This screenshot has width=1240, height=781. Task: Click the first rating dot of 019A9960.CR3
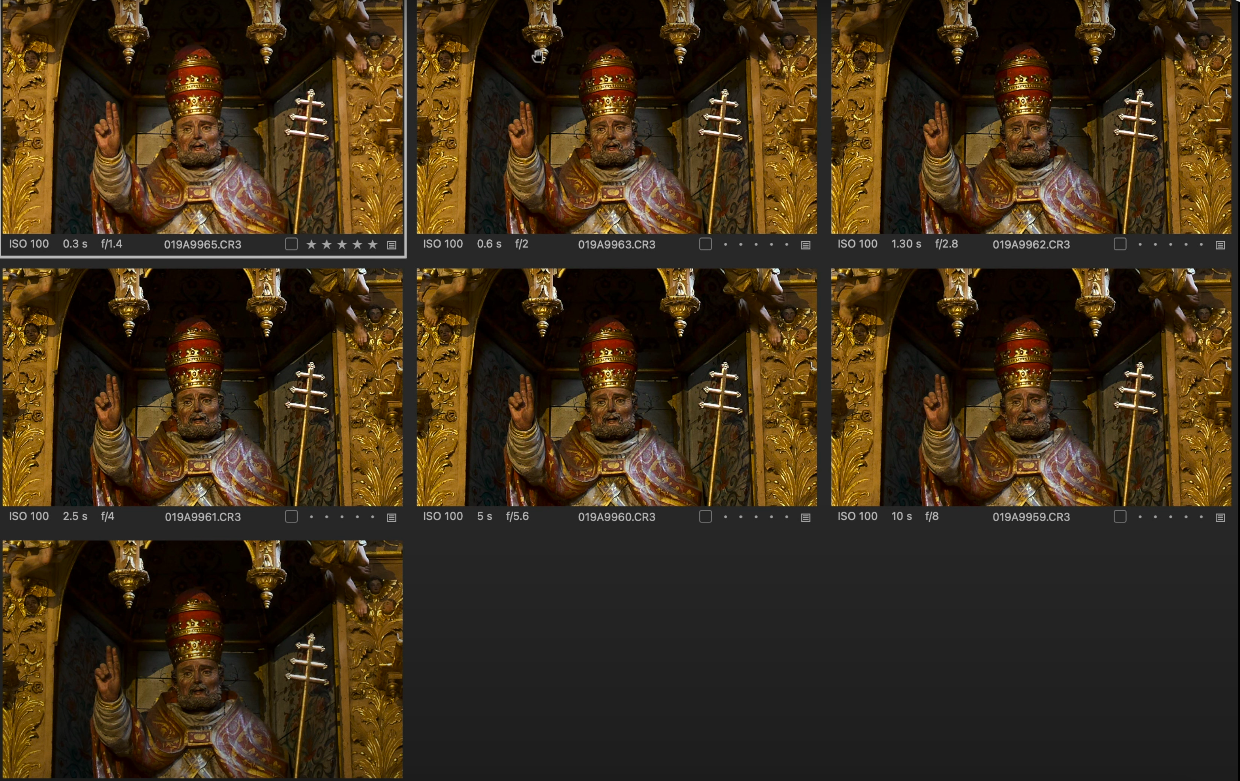(725, 518)
